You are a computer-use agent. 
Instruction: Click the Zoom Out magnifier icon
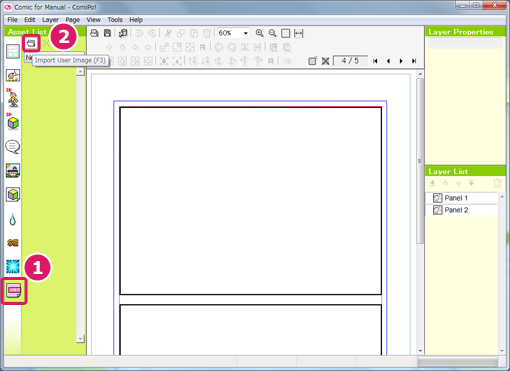pyautogui.click(x=273, y=33)
